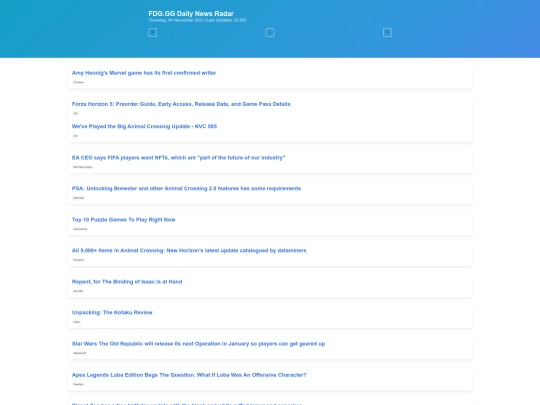
Task: Open PSA Unlocking Brewster Animal Crossing article
Action: tap(186, 188)
